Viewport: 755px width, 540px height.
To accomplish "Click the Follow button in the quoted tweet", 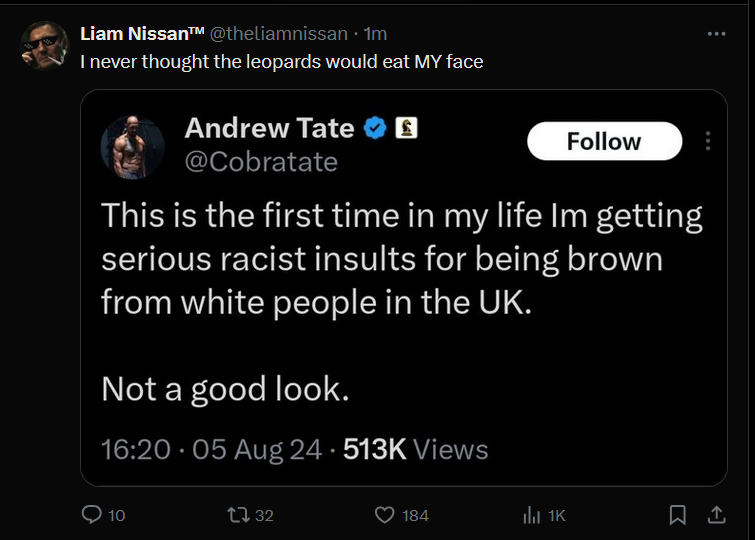I will pyautogui.click(x=604, y=141).
